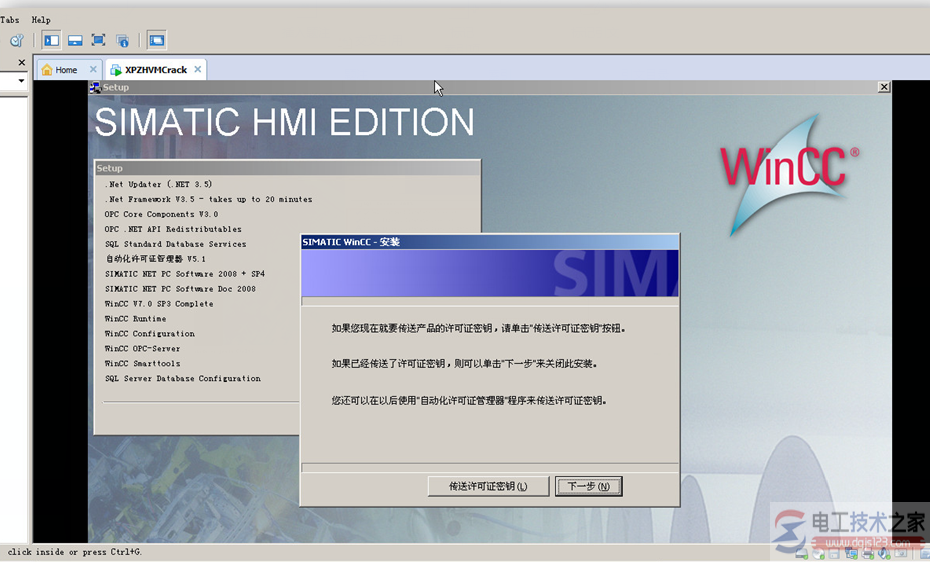Open the library panel dropdown arrow
The width and height of the screenshot is (930, 562).
pos(21,81)
